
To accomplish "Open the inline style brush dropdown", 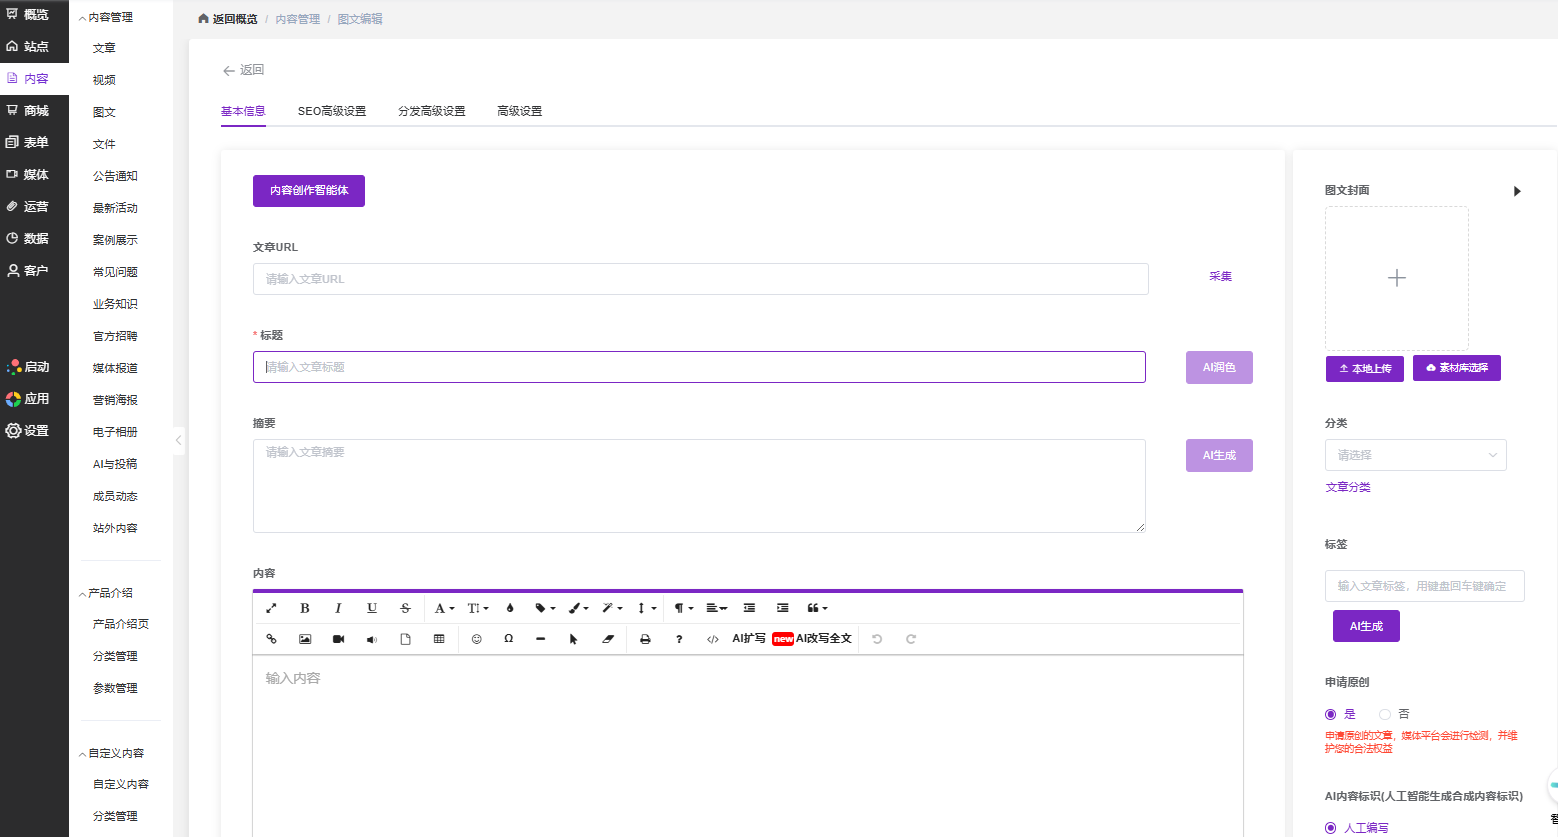I will coord(579,608).
